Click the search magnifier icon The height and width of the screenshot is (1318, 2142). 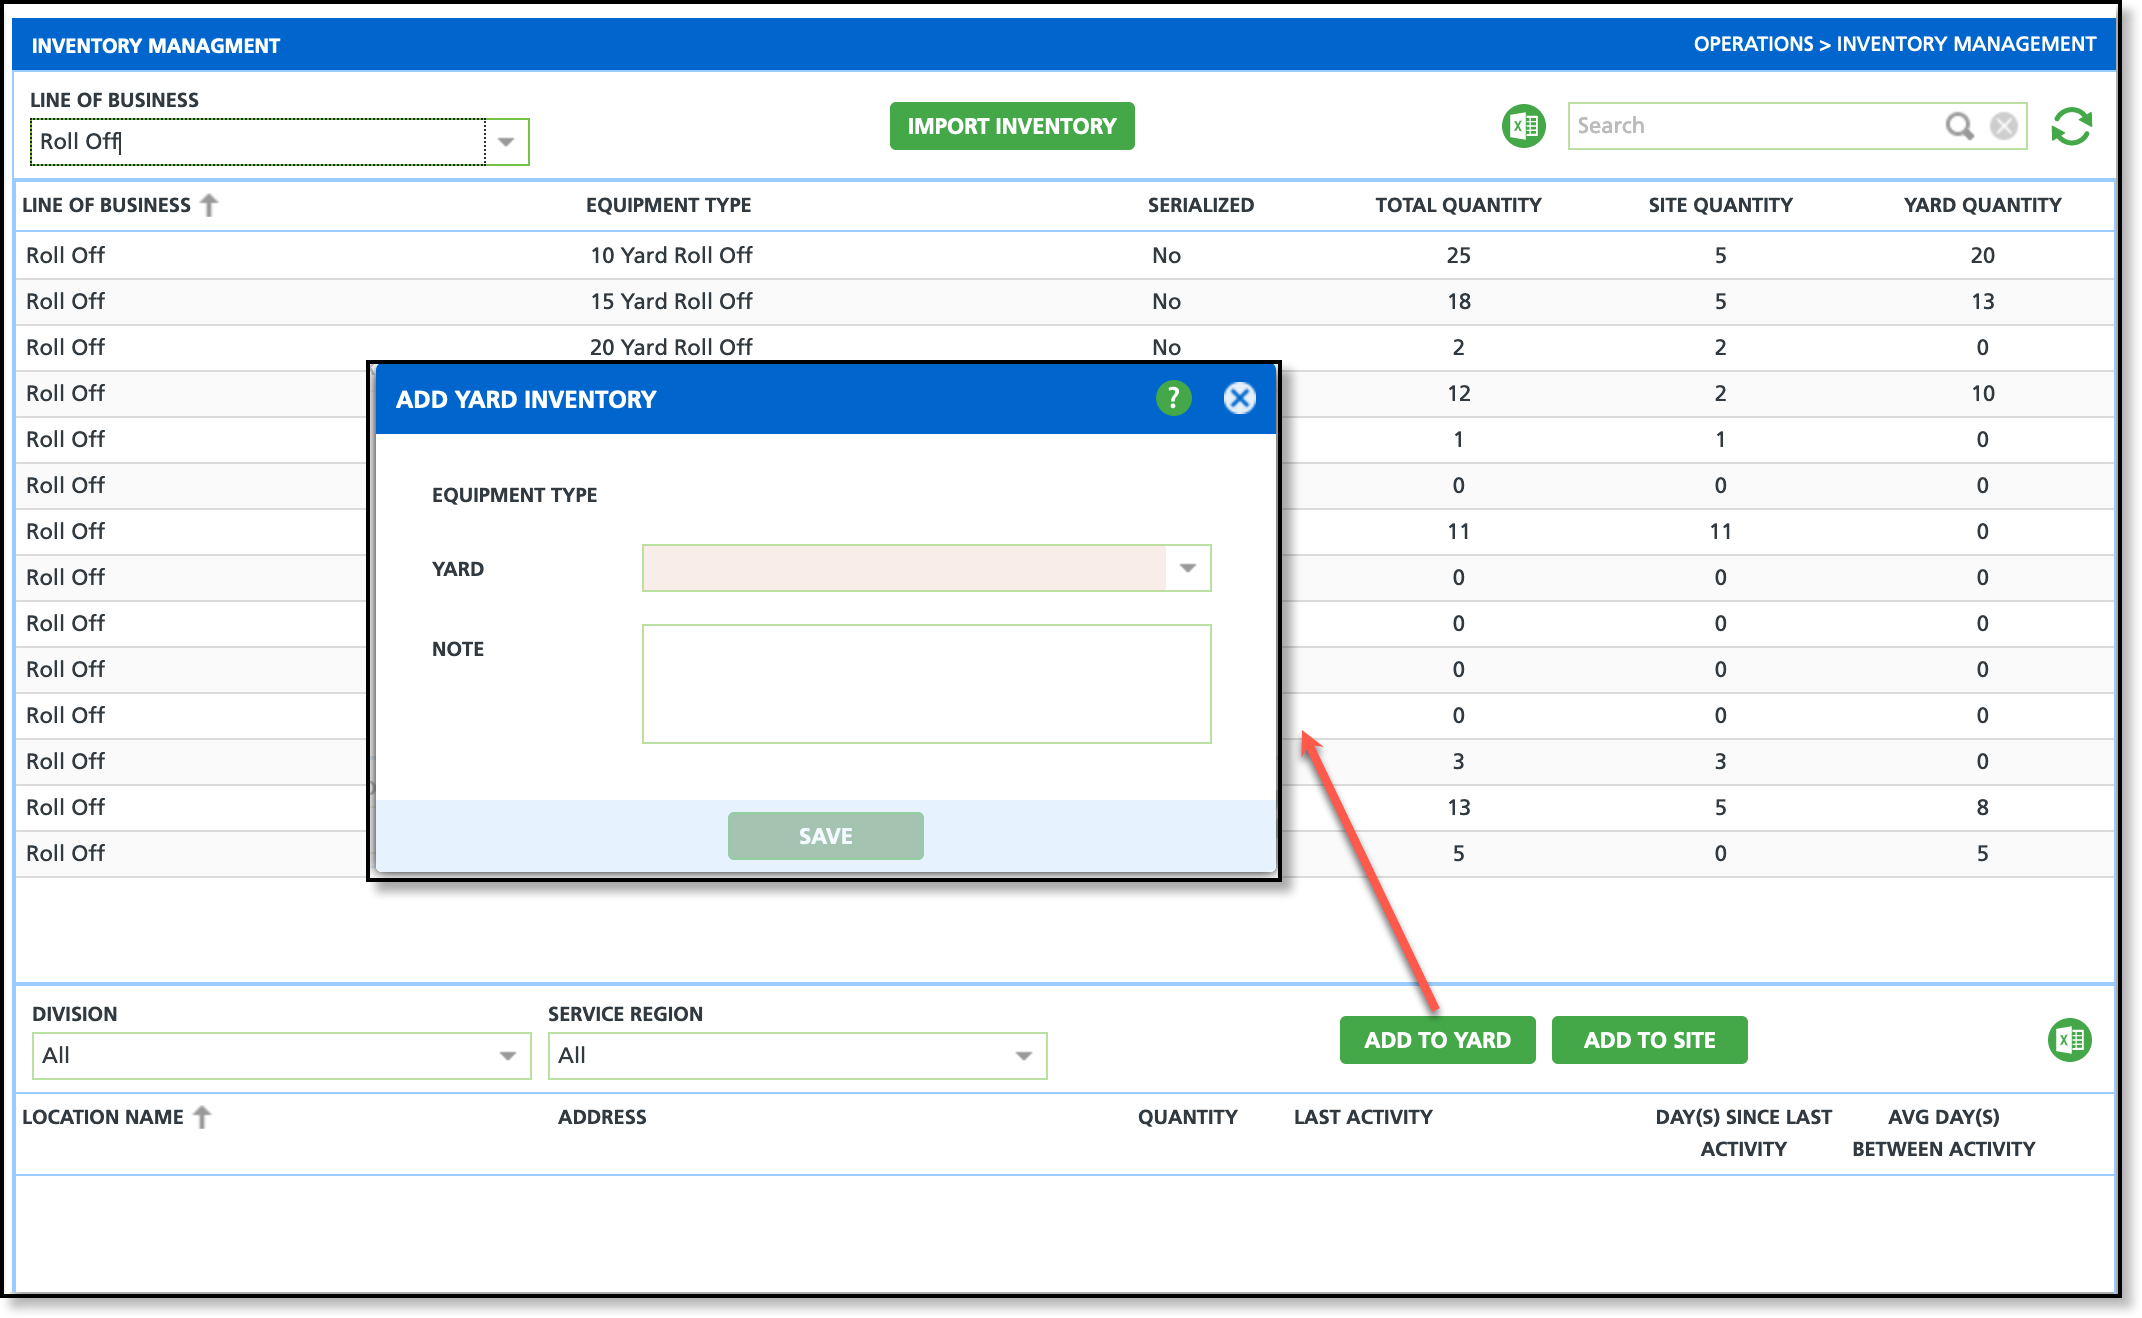tap(1958, 126)
